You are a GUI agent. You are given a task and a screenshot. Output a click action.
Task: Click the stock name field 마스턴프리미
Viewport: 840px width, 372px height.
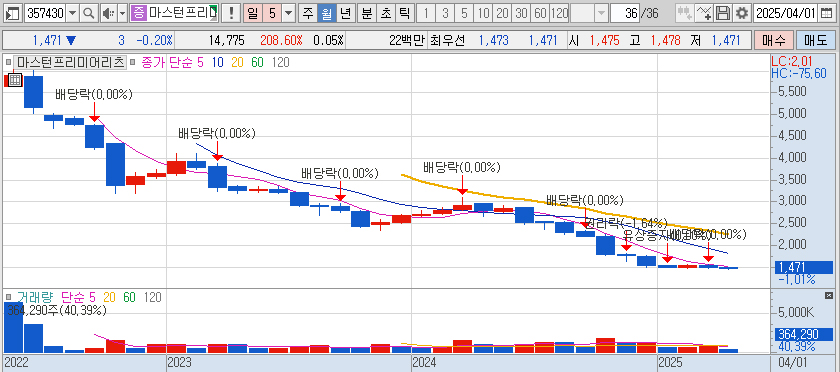click(182, 13)
